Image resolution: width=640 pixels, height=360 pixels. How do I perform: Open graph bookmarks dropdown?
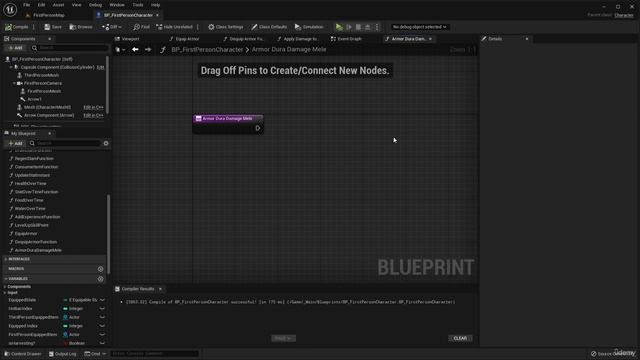pyautogui.click(x=120, y=49)
